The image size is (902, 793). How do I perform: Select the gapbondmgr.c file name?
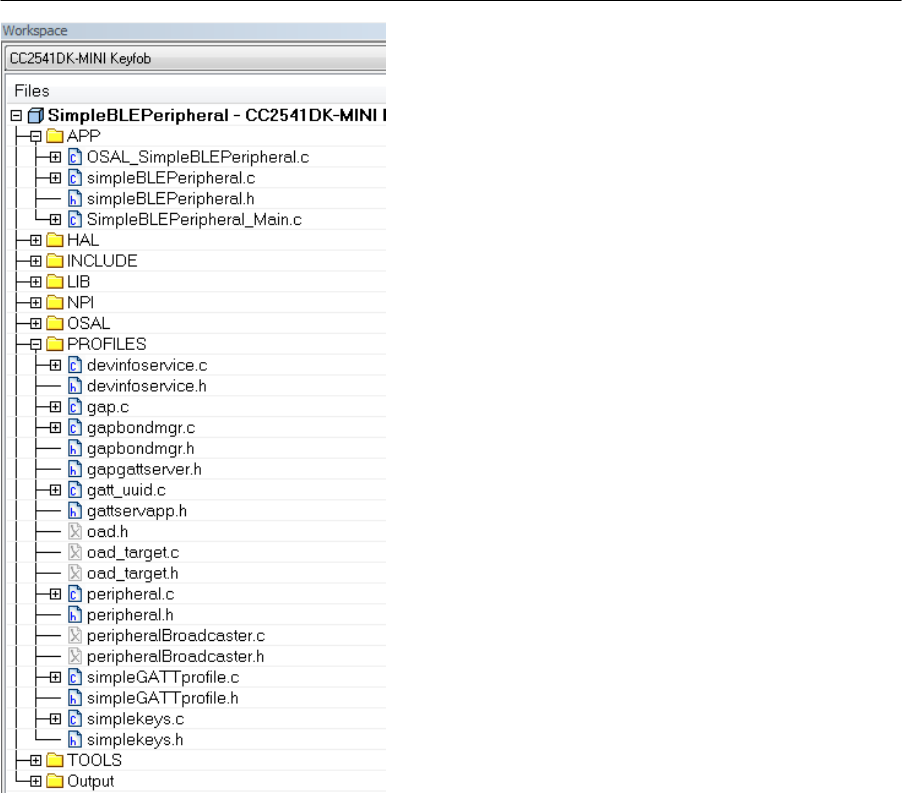click(x=141, y=428)
